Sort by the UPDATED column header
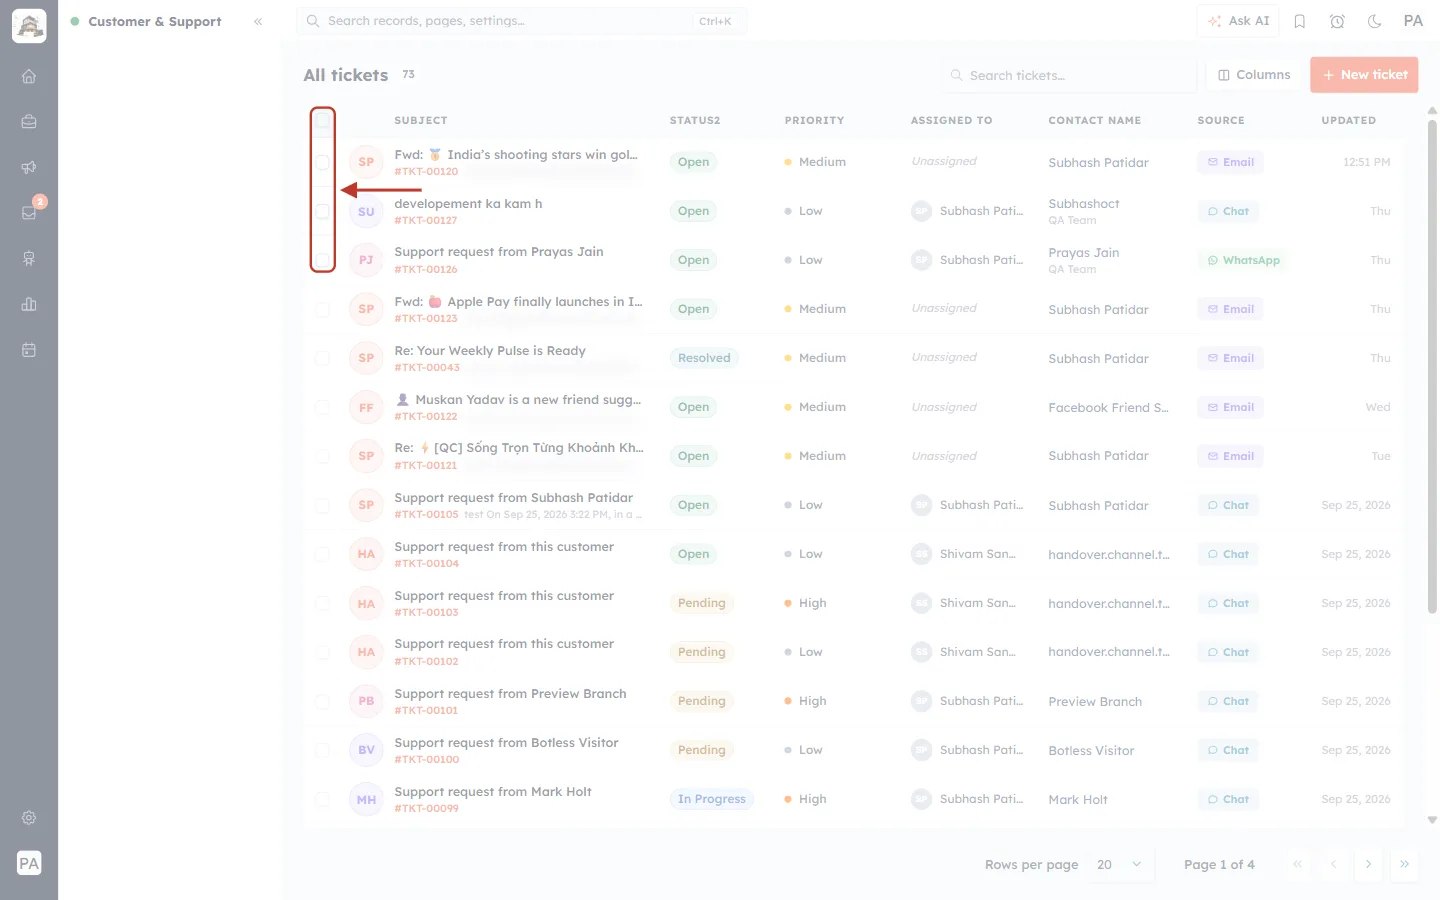Image resolution: width=1440 pixels, height=900 pixels. [1348, 120]
